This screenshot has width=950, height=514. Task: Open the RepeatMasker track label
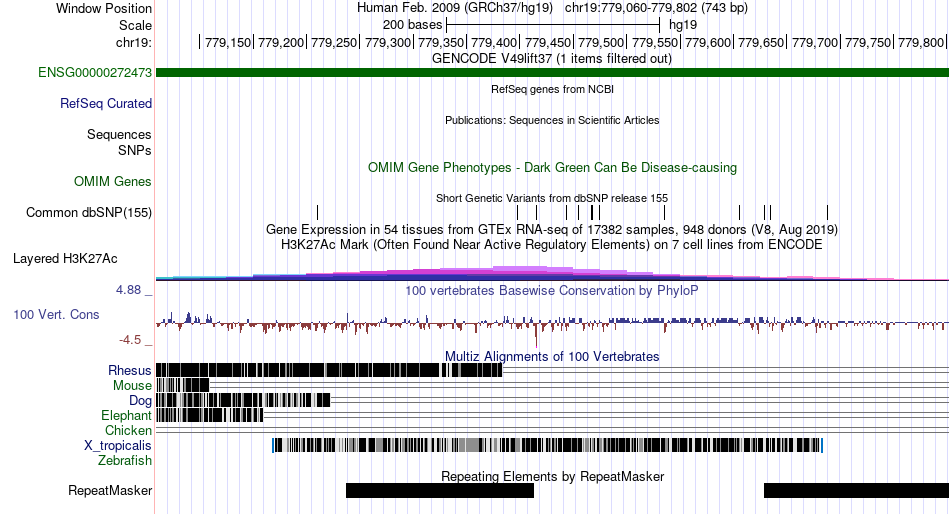(x=110, y=490)
